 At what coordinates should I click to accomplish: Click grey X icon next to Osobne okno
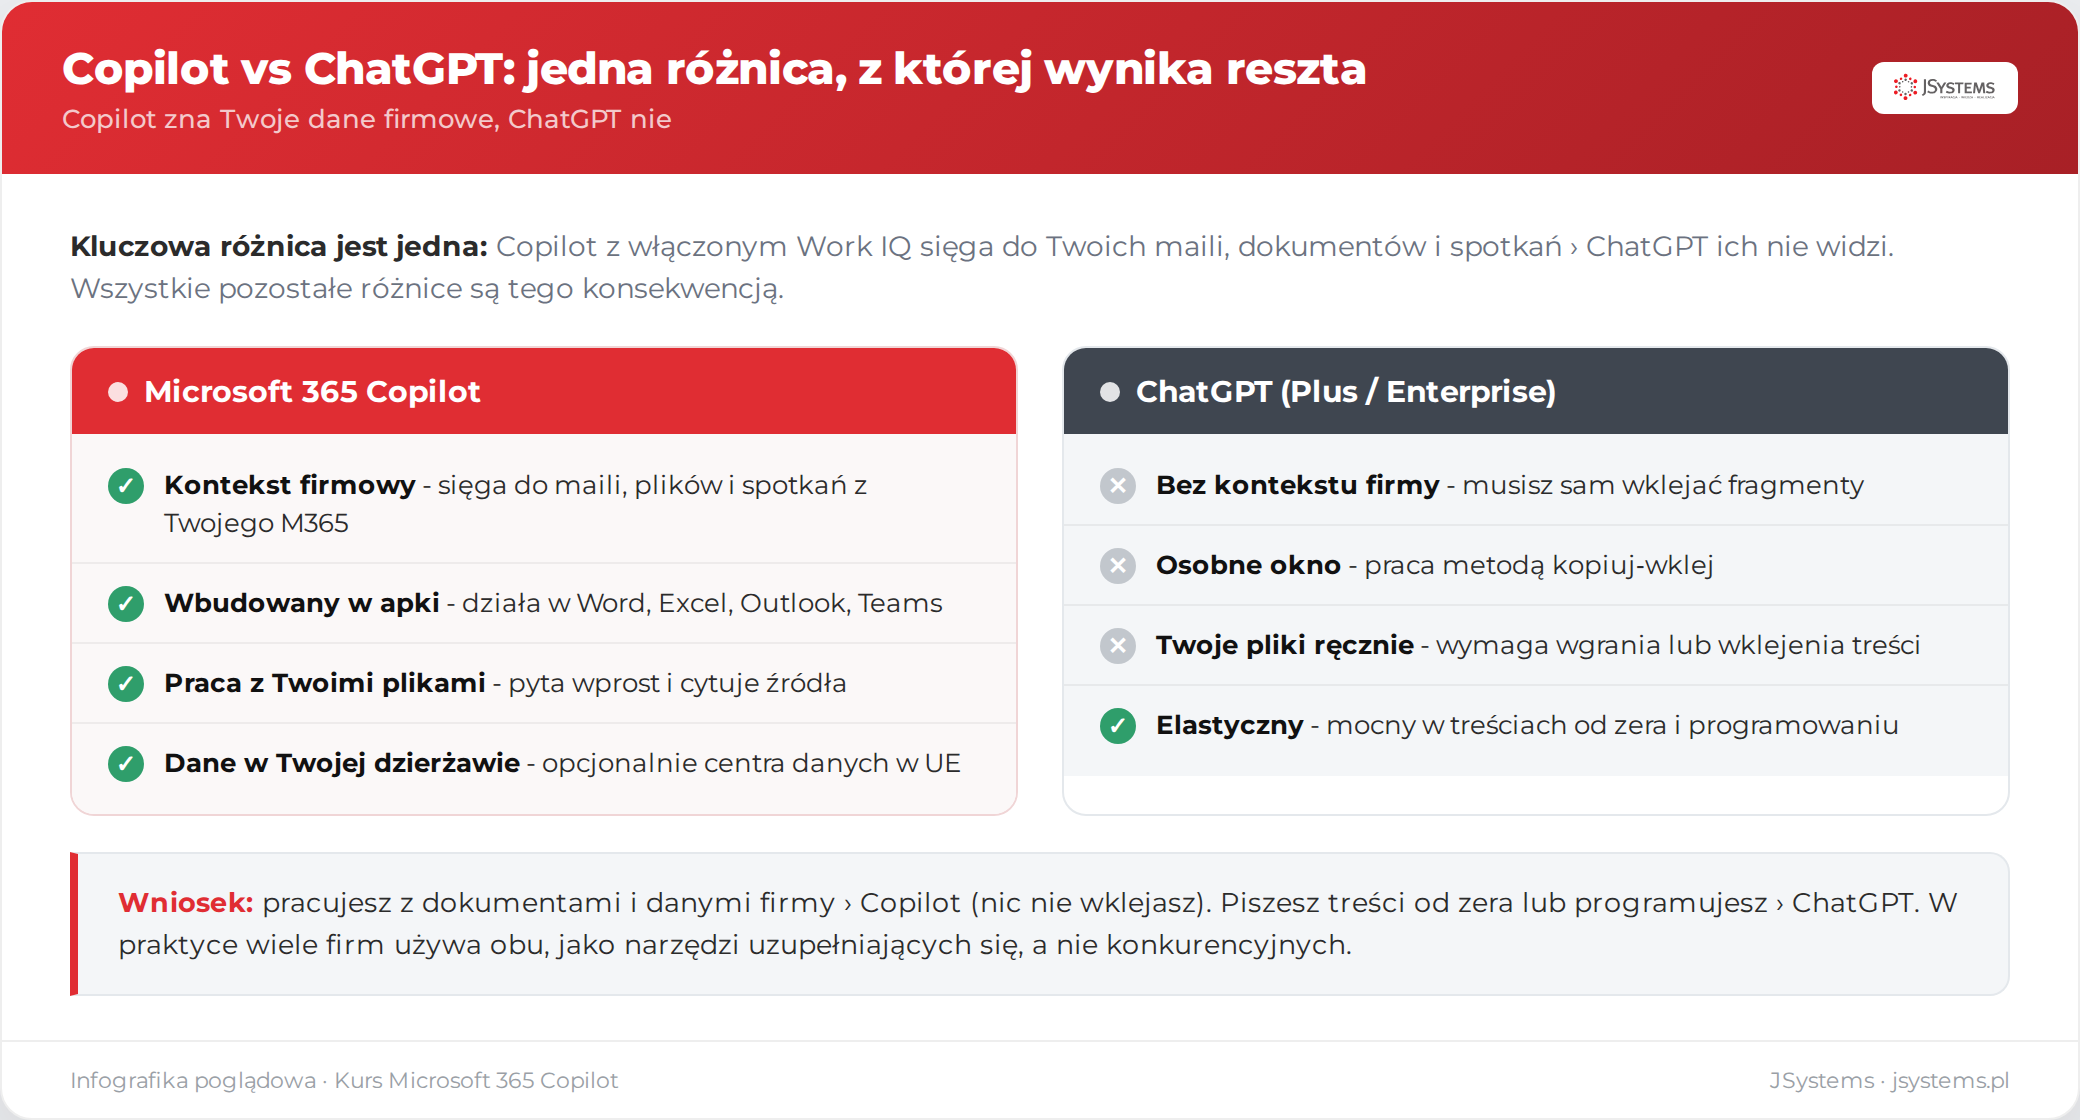(1118, 566)
